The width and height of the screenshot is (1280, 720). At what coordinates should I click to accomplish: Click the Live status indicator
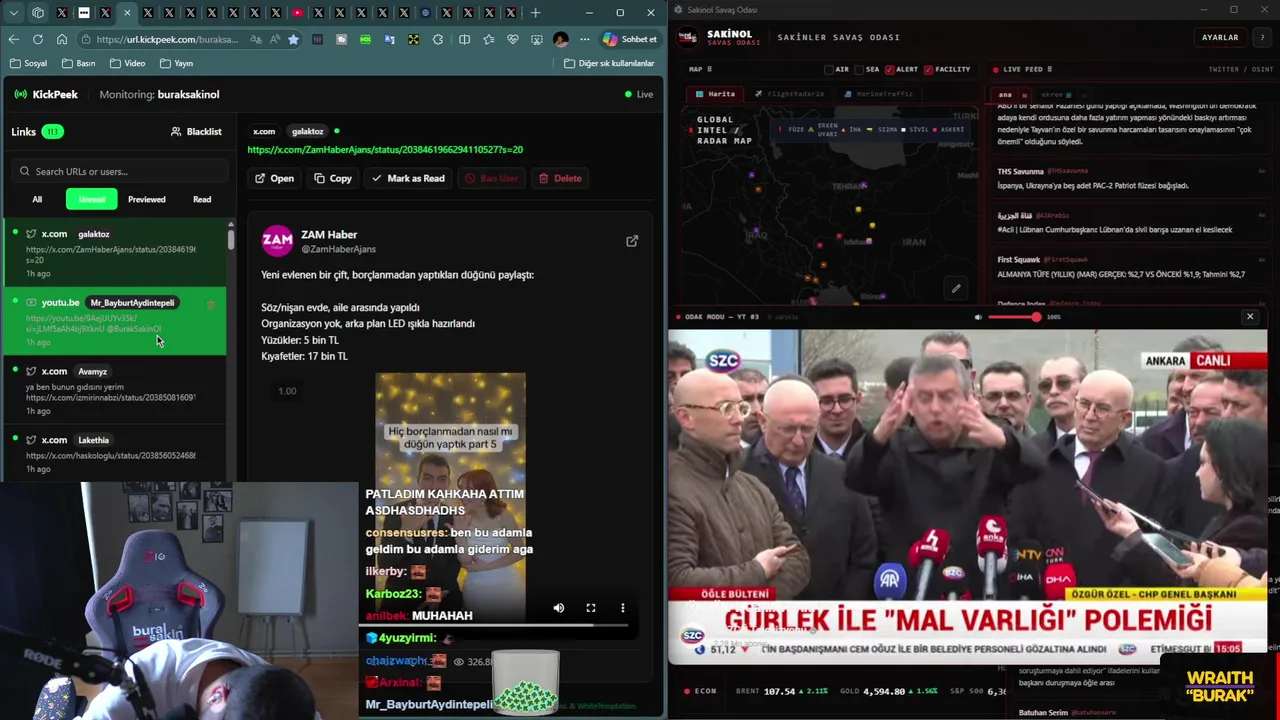coord(639,94)
